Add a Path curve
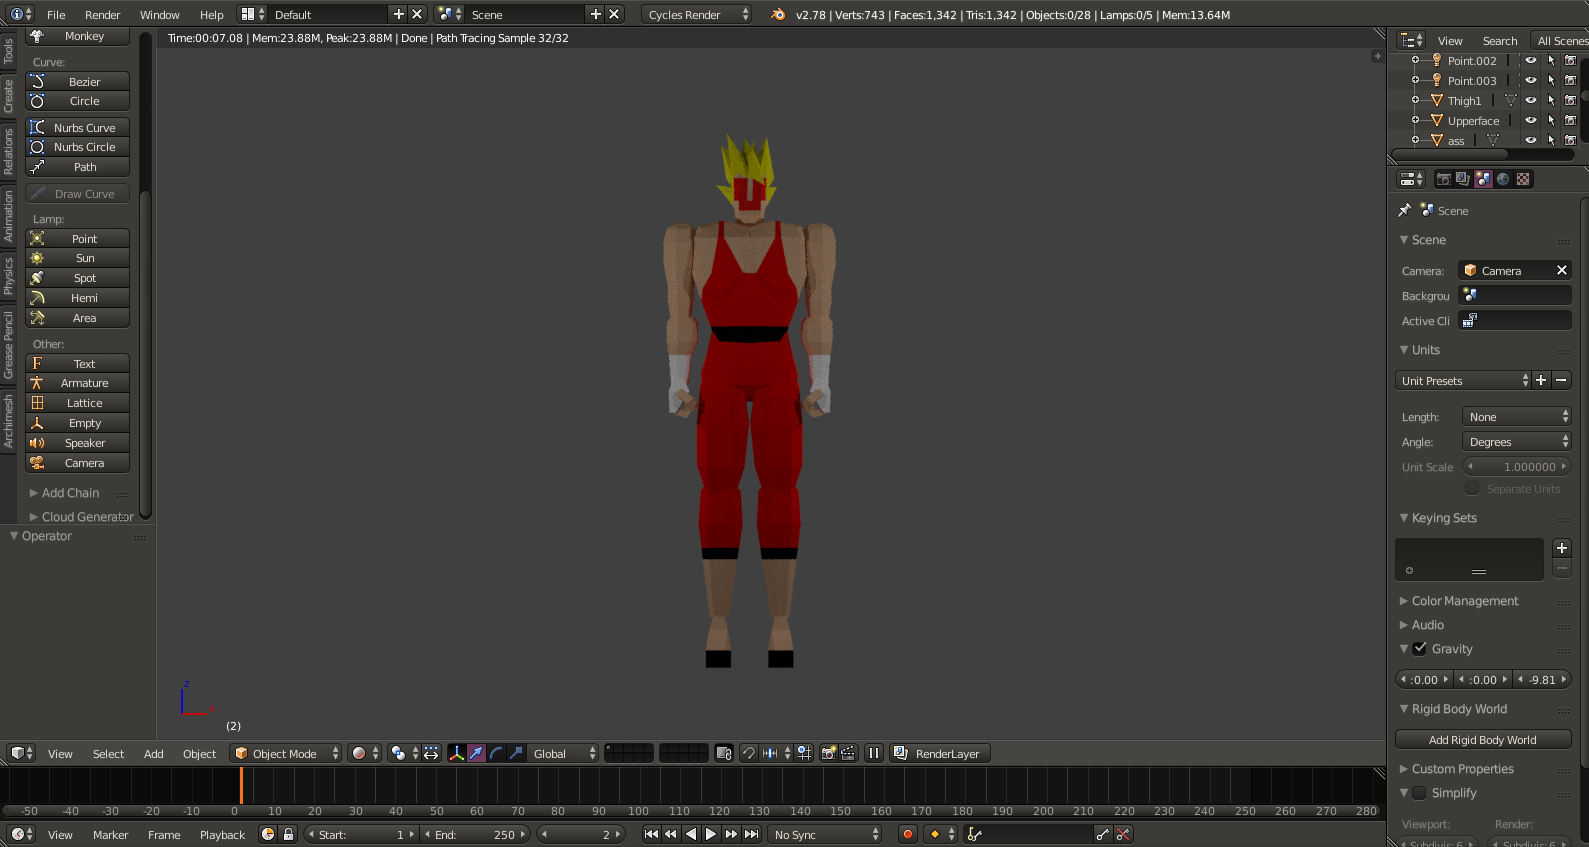 tap(78, 167)
